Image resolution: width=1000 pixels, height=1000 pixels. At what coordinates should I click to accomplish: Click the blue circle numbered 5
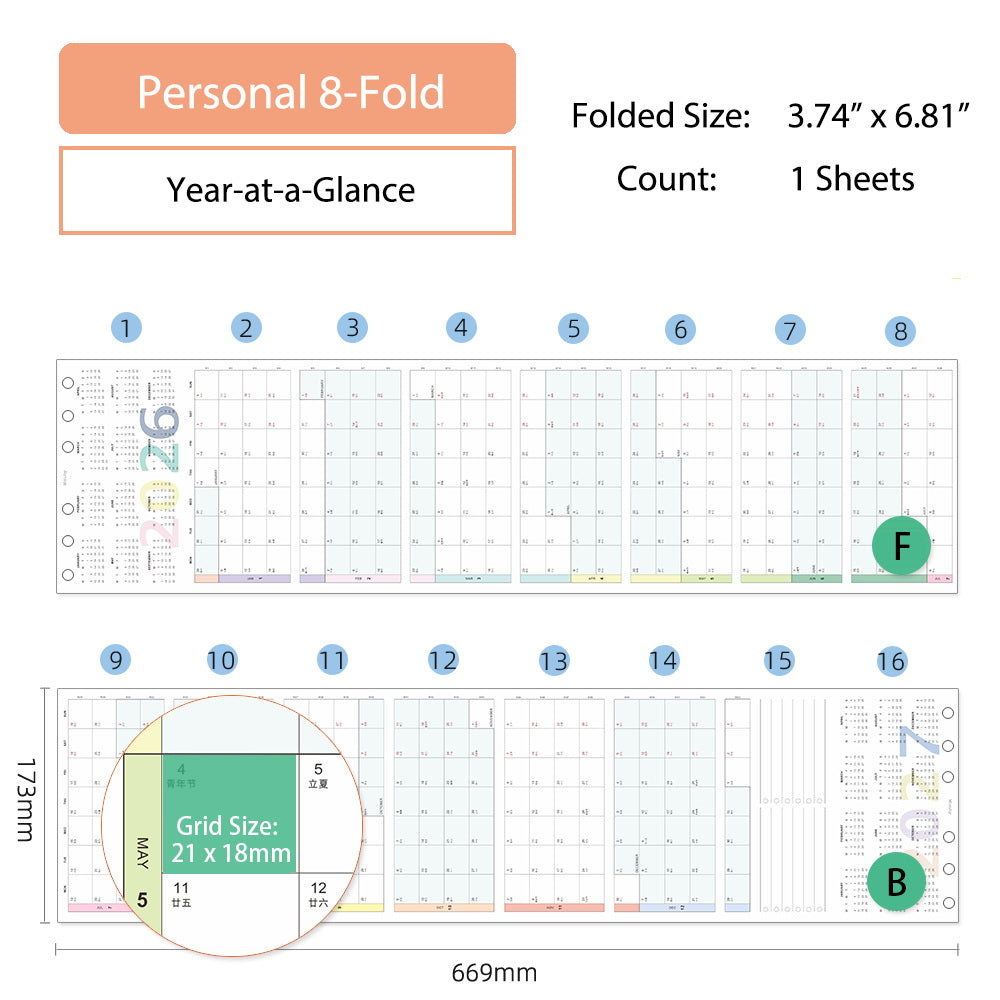tap(573, 329)
